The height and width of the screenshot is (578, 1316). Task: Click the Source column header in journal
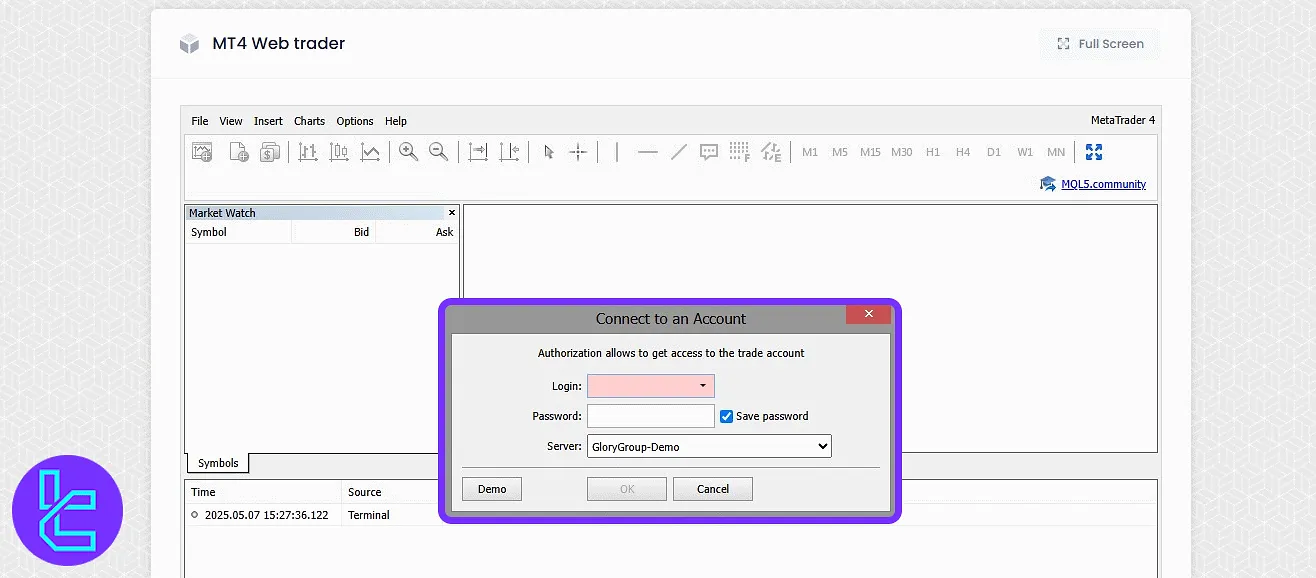(x=365, y=492)
